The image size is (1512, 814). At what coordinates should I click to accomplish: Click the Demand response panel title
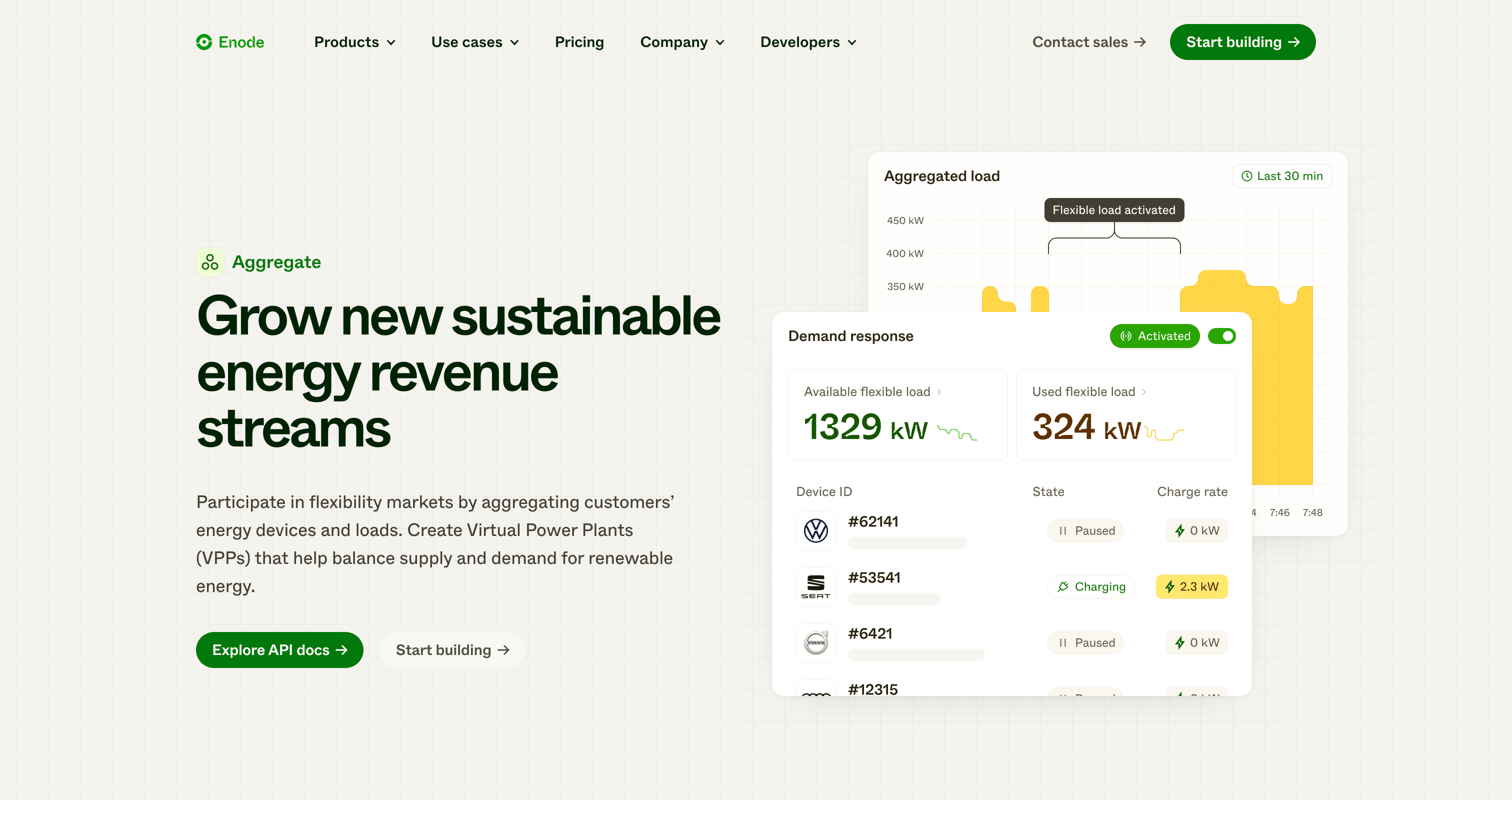[851, 336]
